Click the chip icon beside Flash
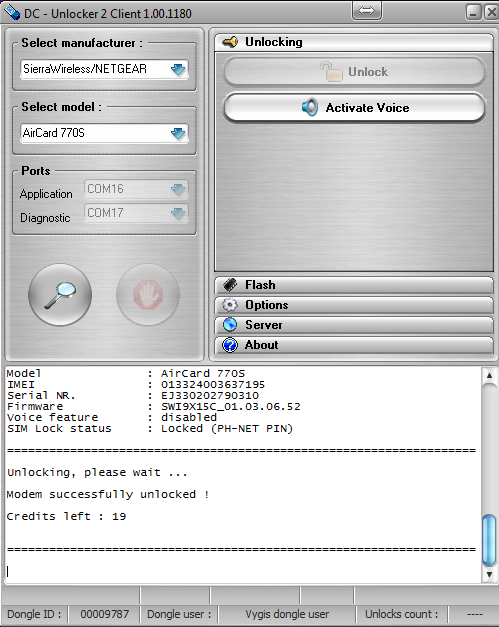The width and height of the screenshot is (499, 627). [230, 285]
